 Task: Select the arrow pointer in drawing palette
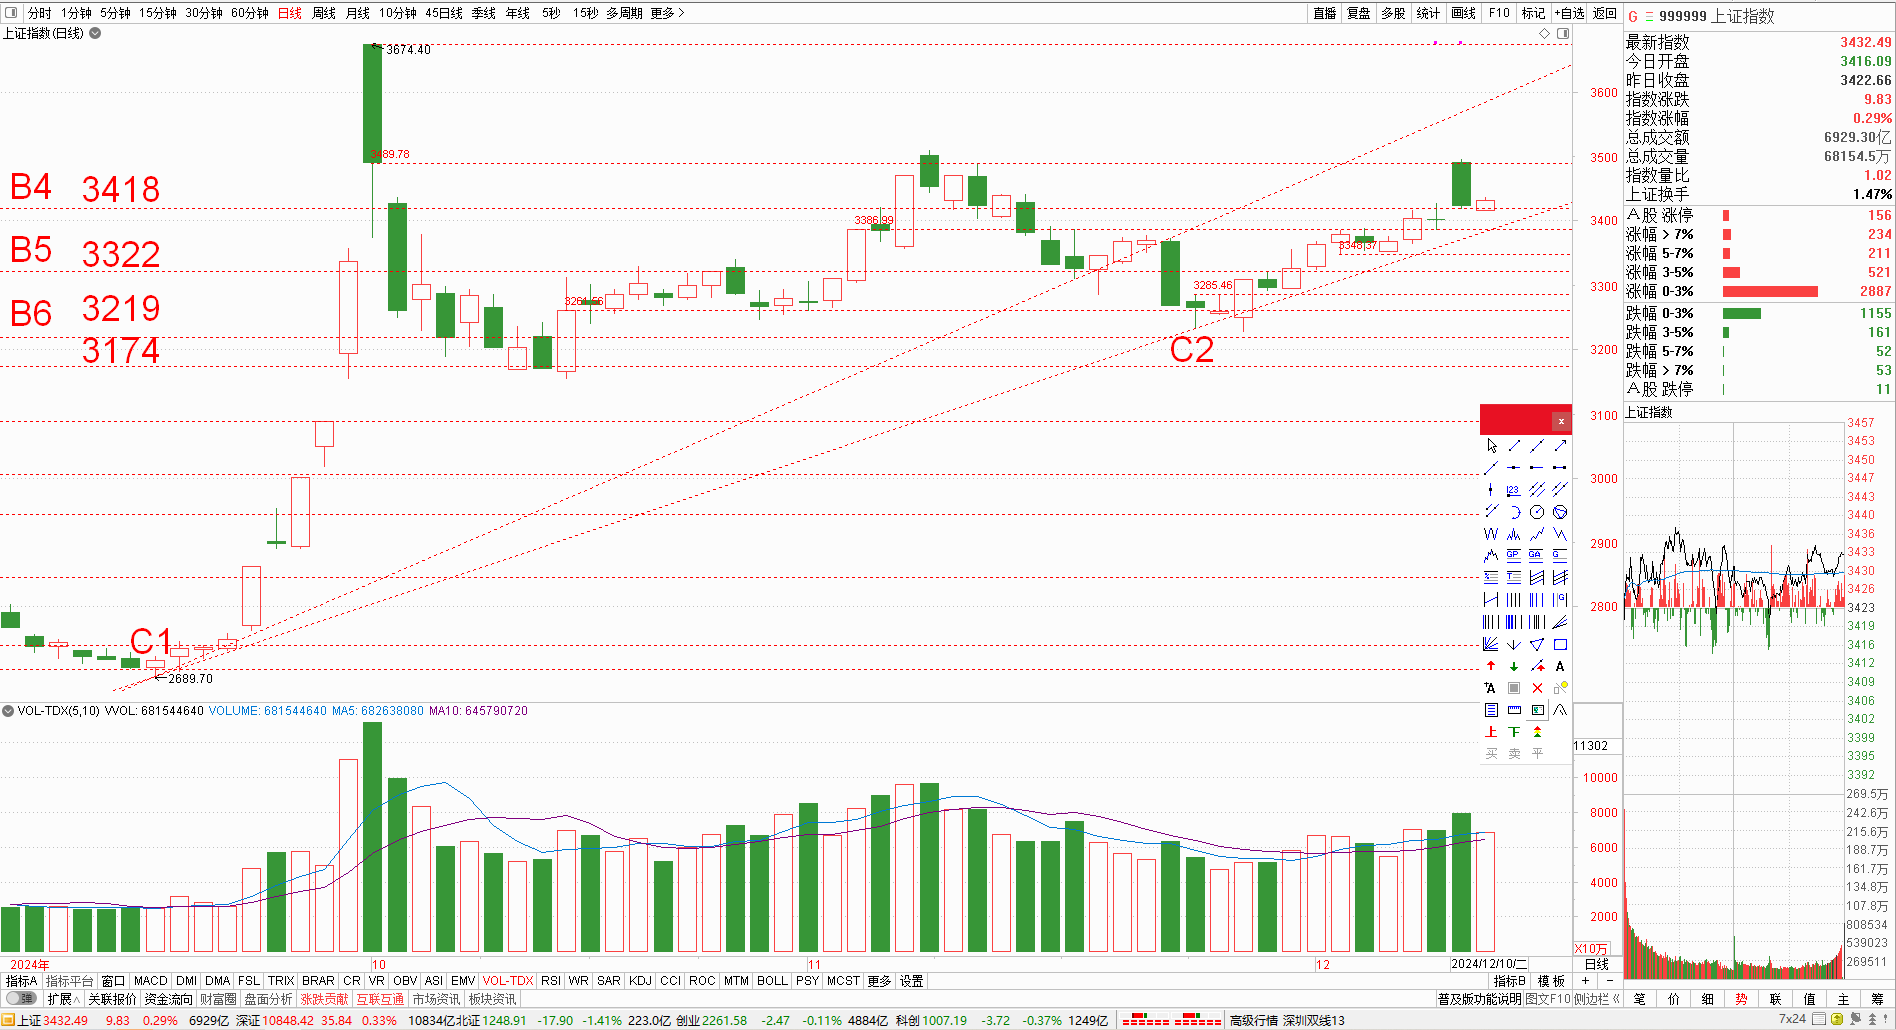coord(1491,446)
